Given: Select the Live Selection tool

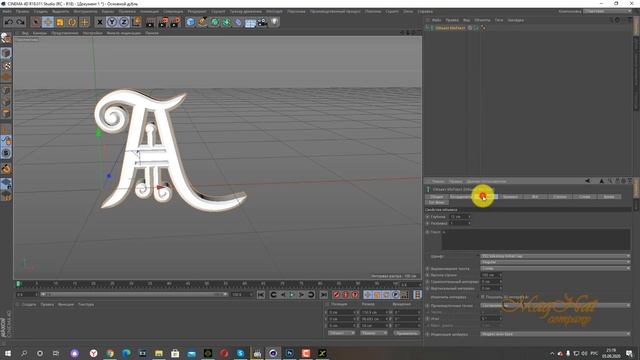Looking at the screenshot, I should 36,22.
